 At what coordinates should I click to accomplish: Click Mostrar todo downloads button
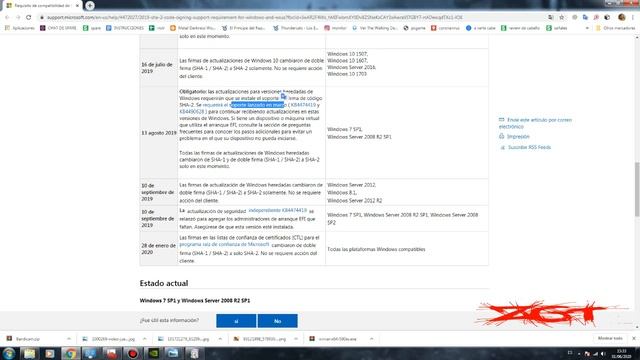tap(610, 338)
